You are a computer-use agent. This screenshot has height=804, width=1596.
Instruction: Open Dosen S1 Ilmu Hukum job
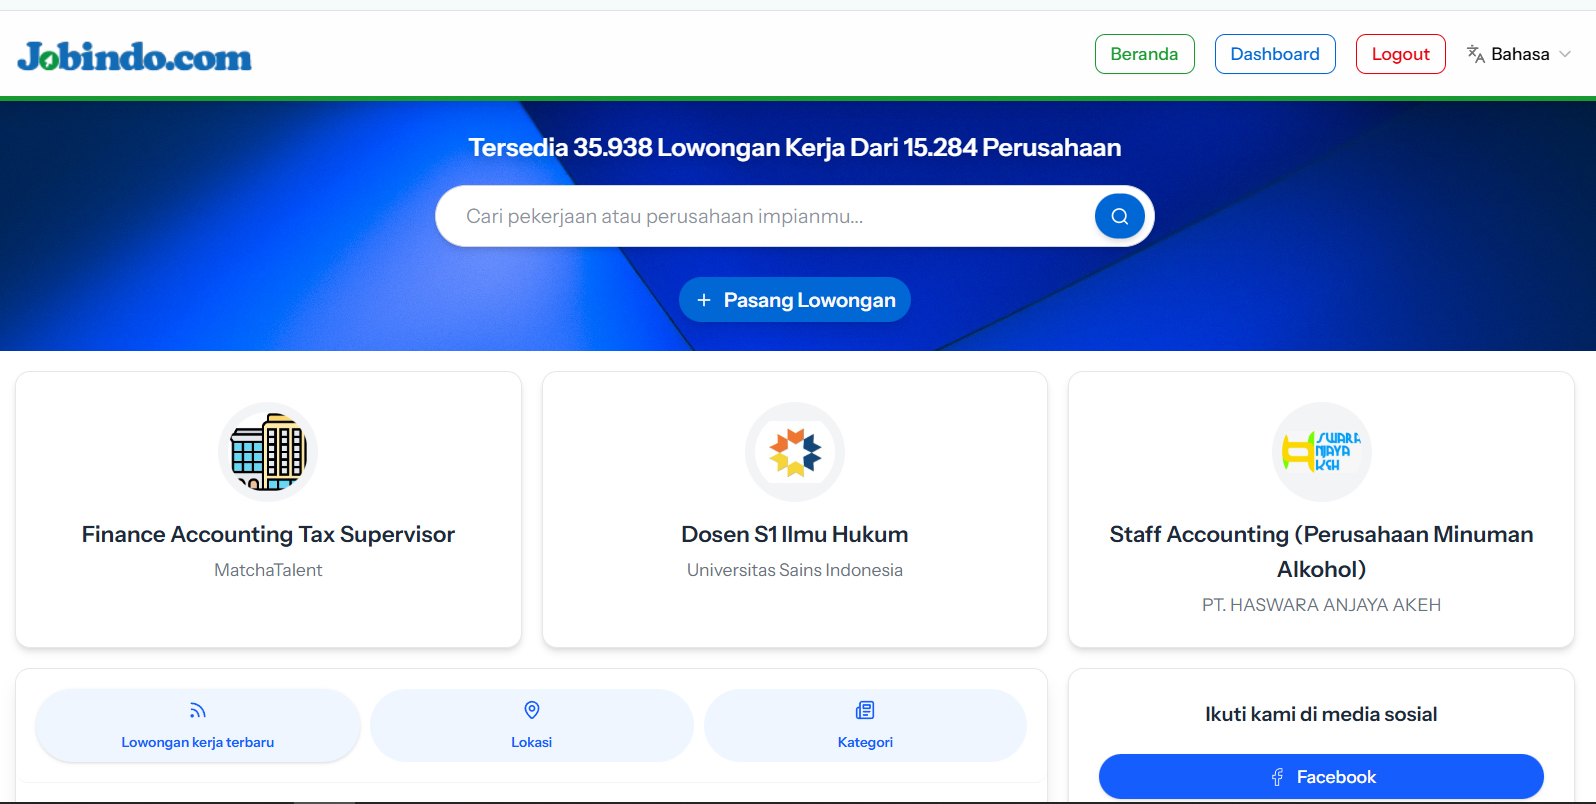tap(795, 535)
